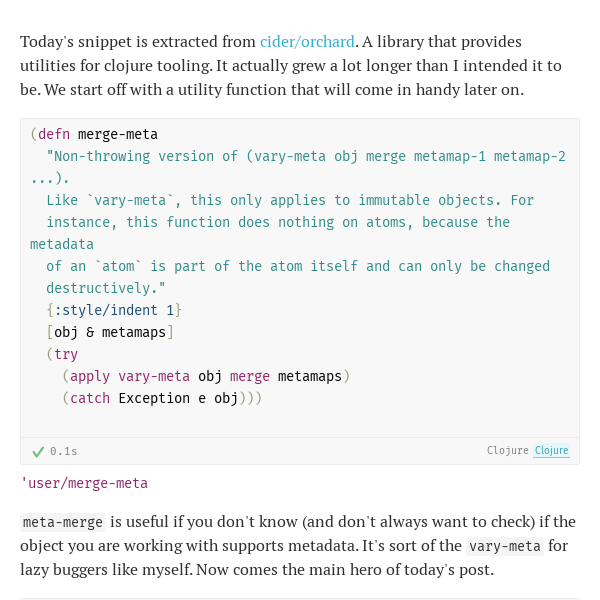Click the [obj & metamaps] argument vector
Screen dimensions: 600x600
tap(110, 332)
